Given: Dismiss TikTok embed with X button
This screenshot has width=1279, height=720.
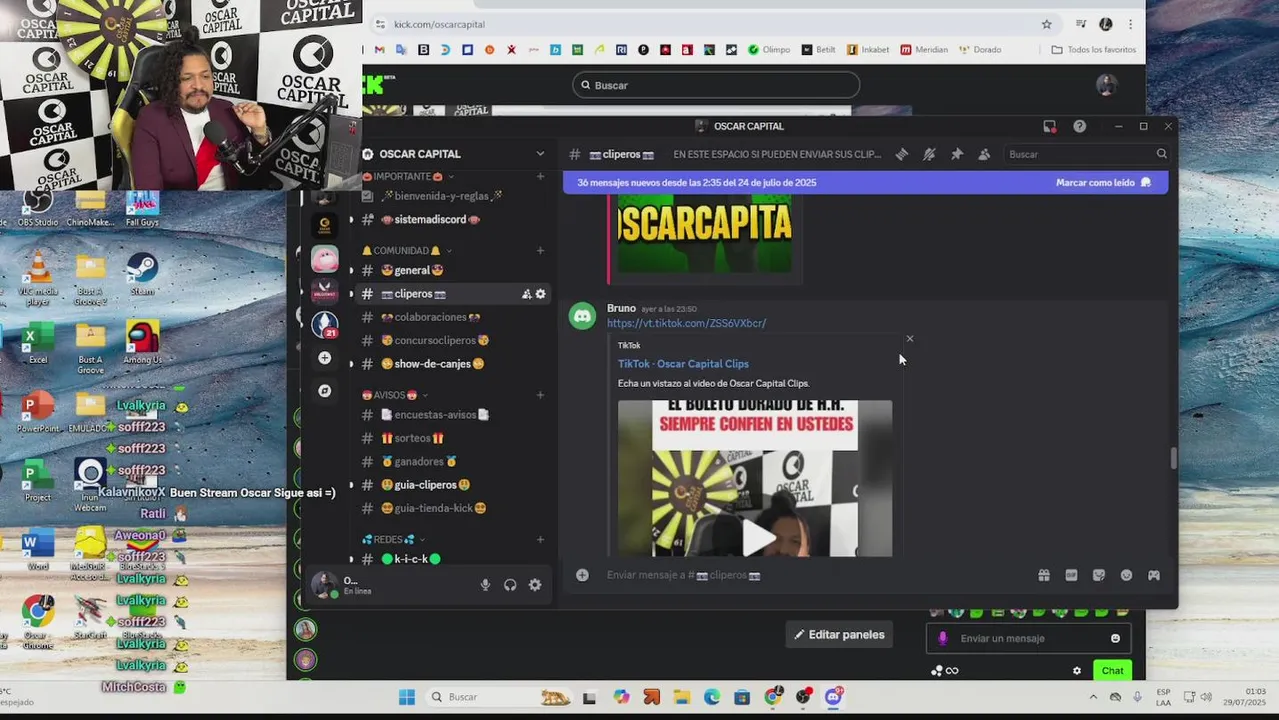Looking at the screenshot, I should pyautogui.click(x=909, y=339).
